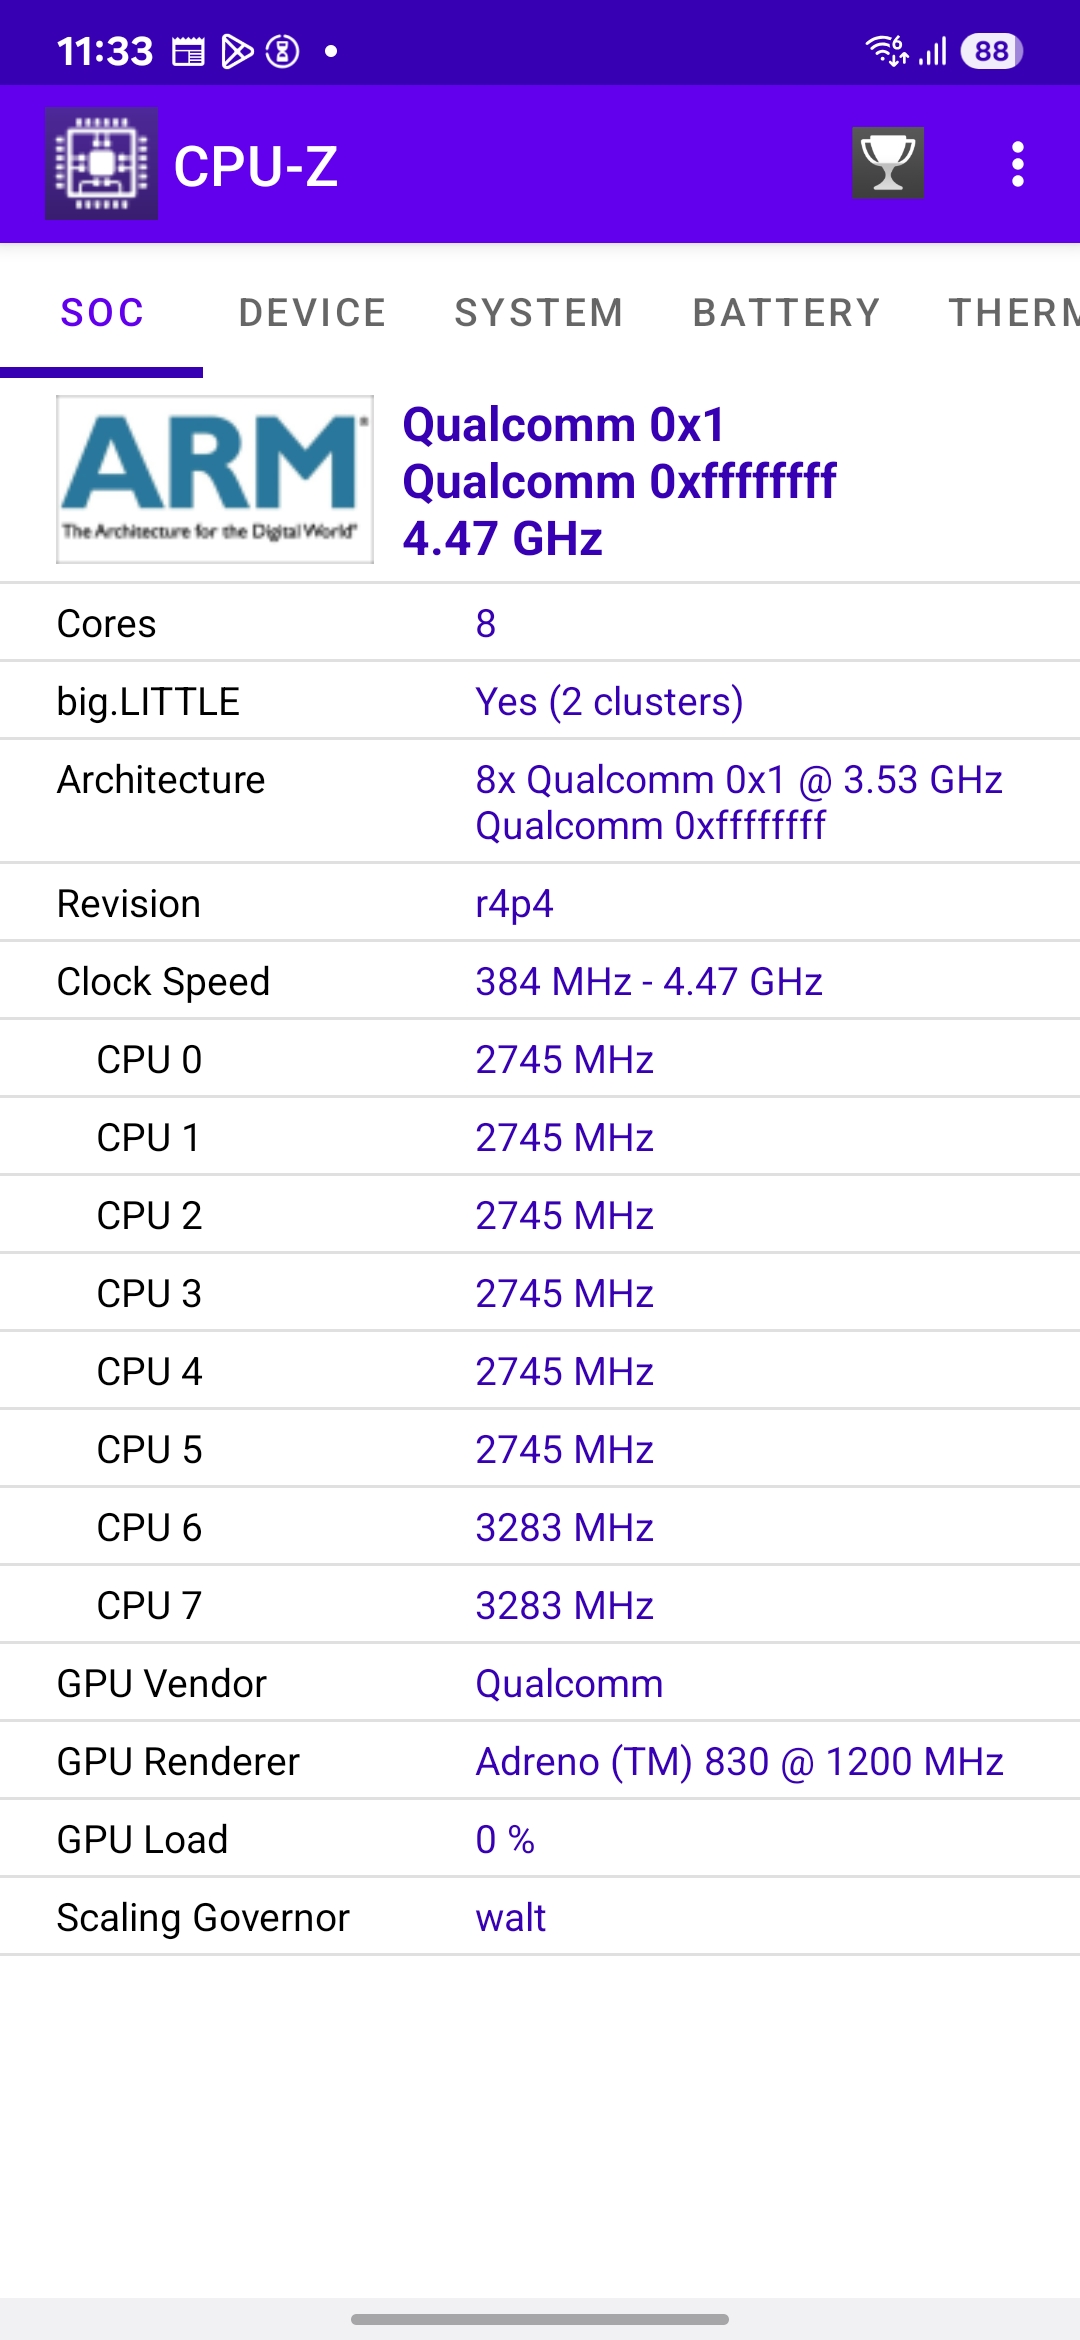Tap the bottom navigation gesture bar
This screenshot has height=2340, width=1080.
(x=540, y=2318)
